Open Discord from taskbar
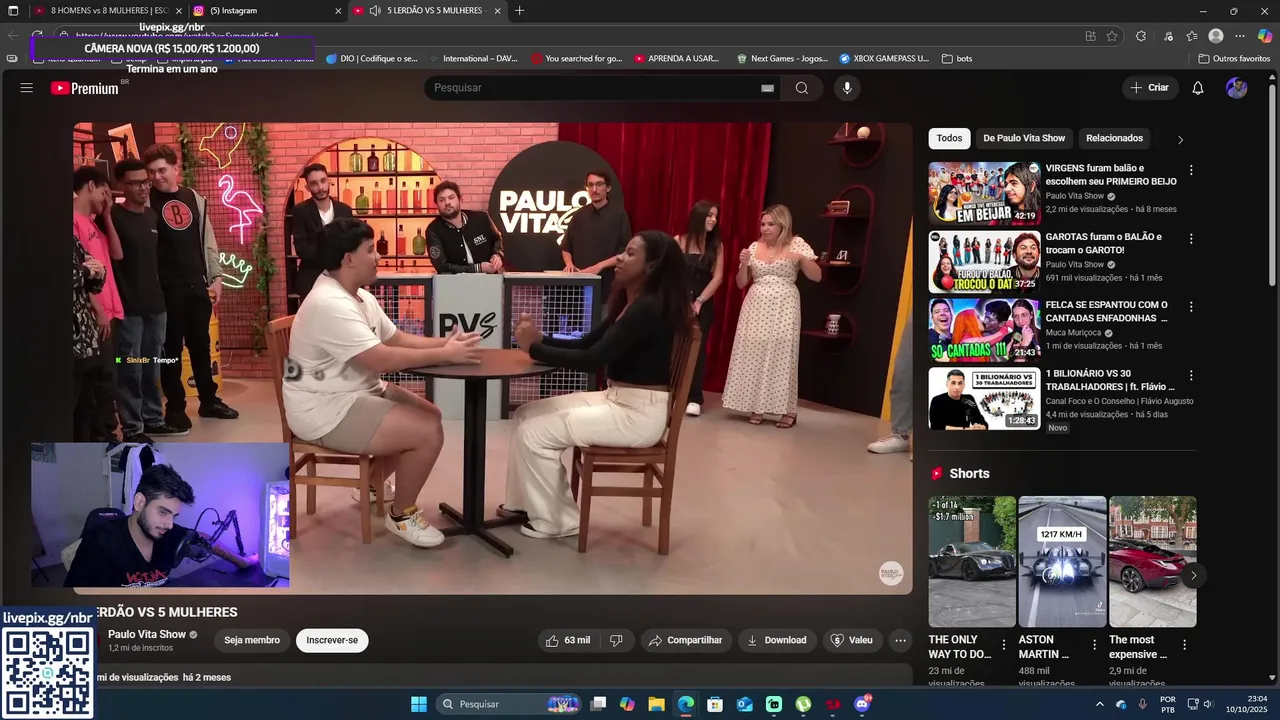This screenshot has width=1280, height=720. [x=862, y=704]
